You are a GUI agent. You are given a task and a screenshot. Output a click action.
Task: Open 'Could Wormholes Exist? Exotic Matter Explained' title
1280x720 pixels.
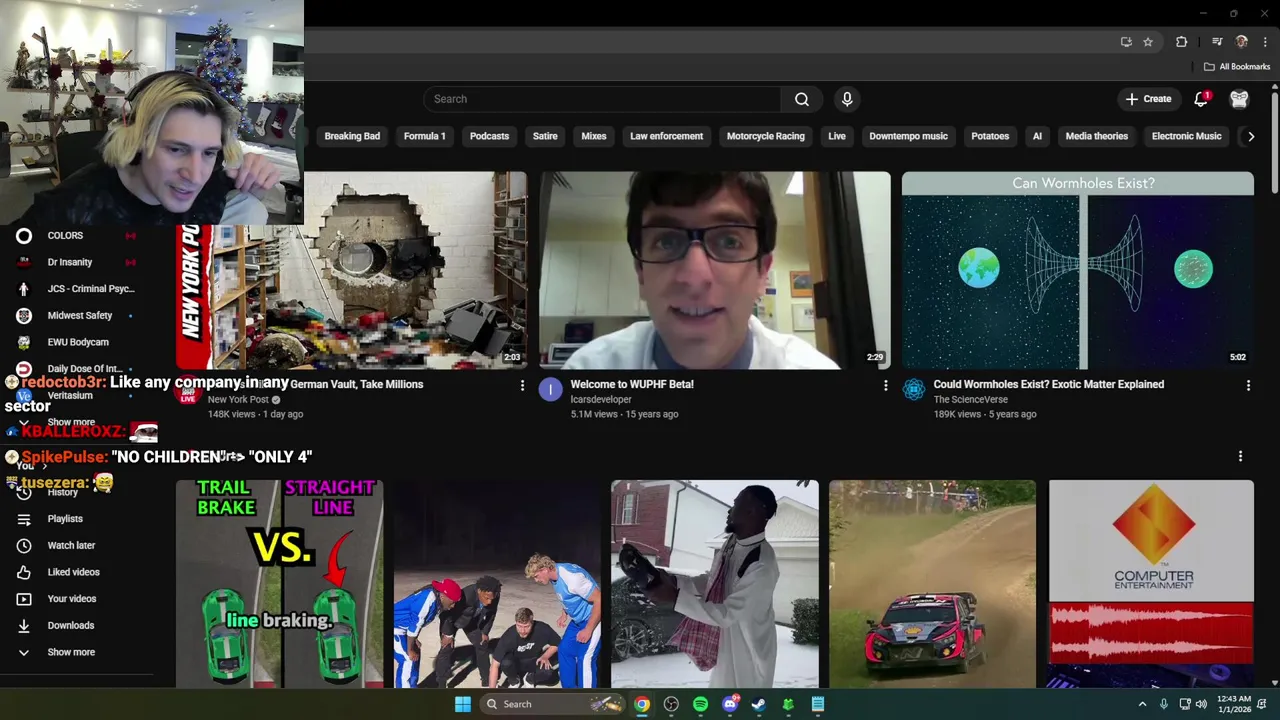click(x=1048, y=384)
